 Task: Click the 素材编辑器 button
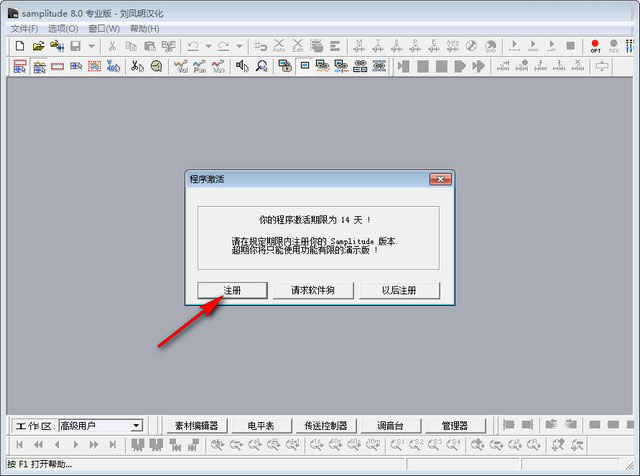196,426
